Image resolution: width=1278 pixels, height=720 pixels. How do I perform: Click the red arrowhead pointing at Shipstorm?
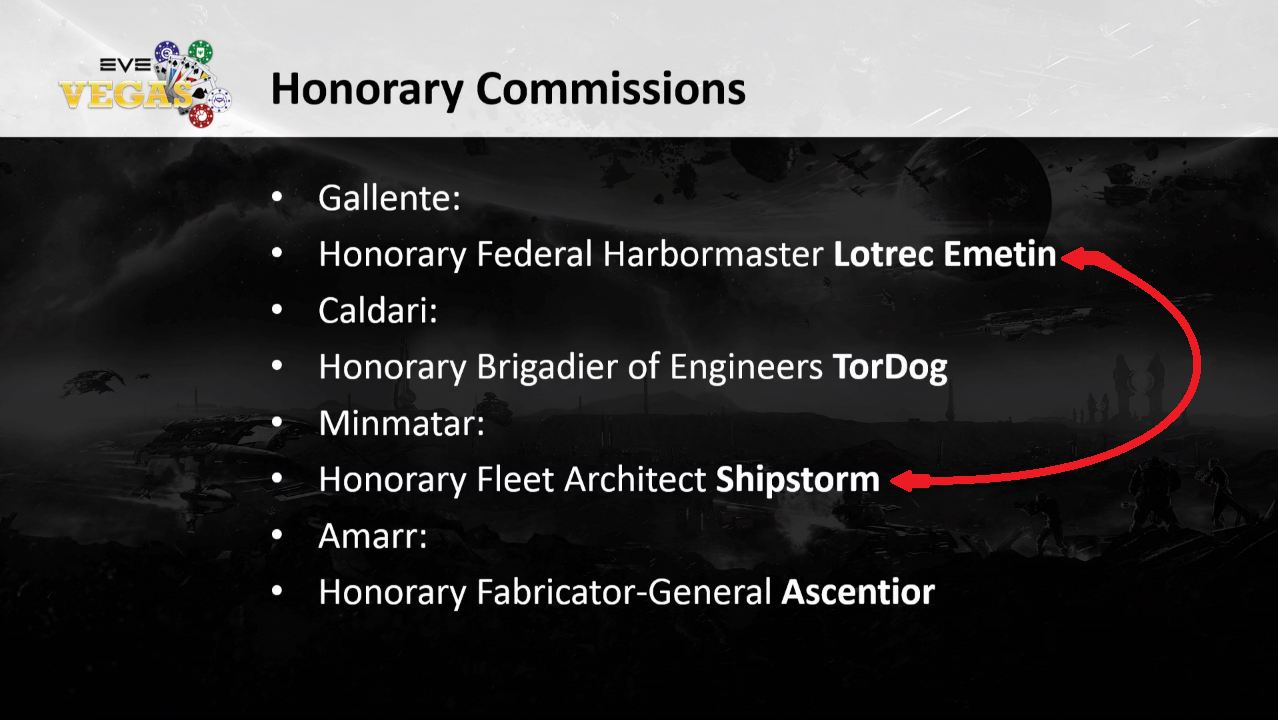[x=902, y=482]
